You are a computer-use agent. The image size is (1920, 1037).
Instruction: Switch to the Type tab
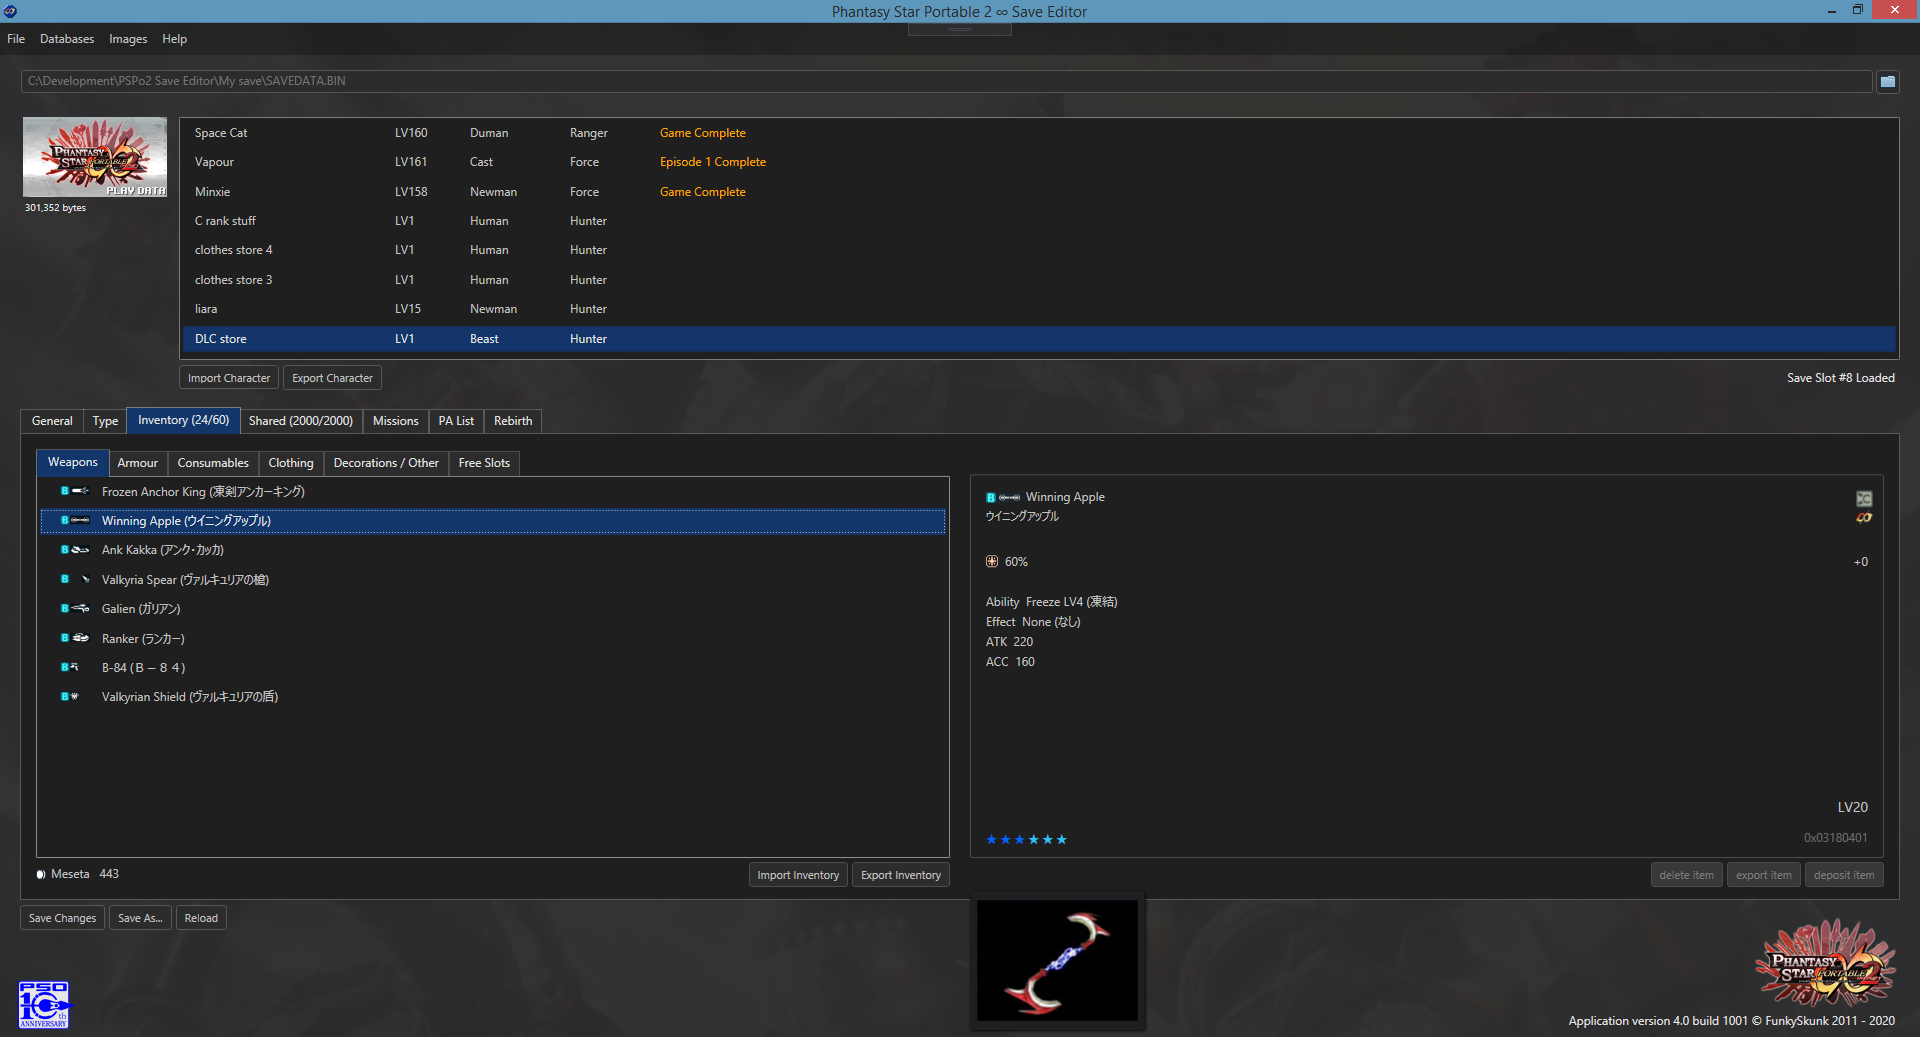105,421
